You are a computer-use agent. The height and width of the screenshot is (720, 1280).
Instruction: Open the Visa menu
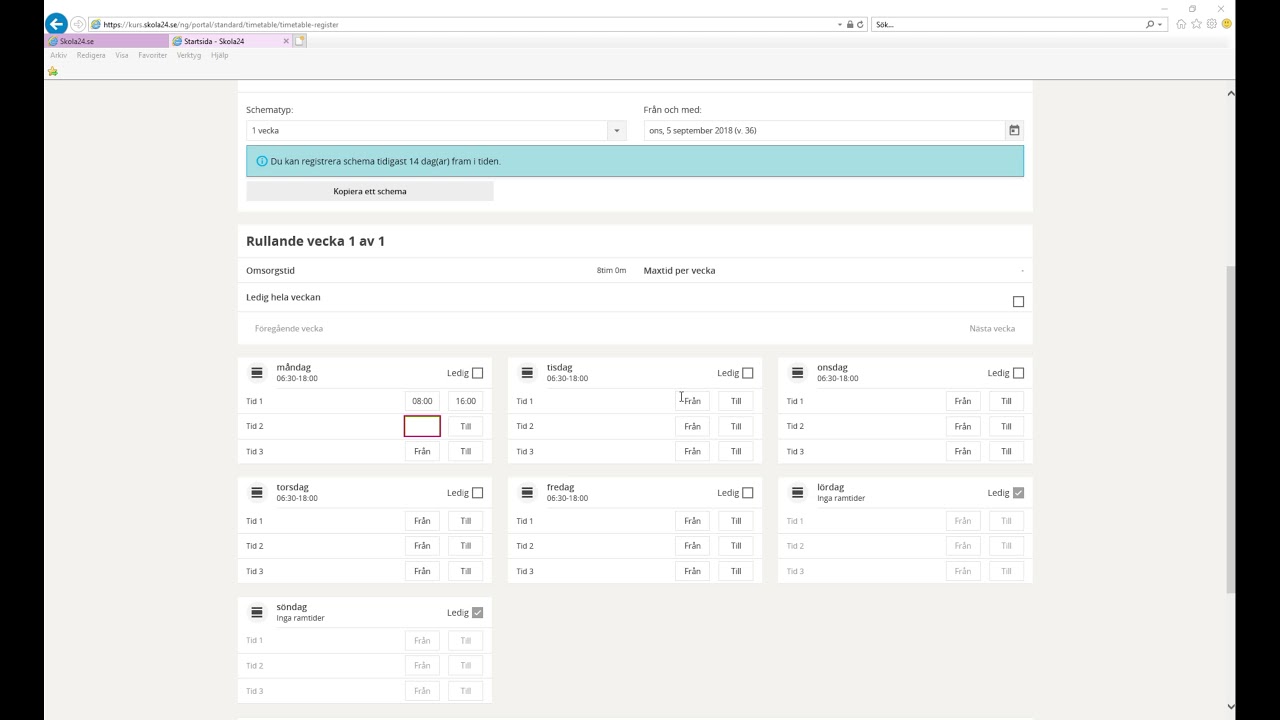pyautogui.click(x=122, y=55)
